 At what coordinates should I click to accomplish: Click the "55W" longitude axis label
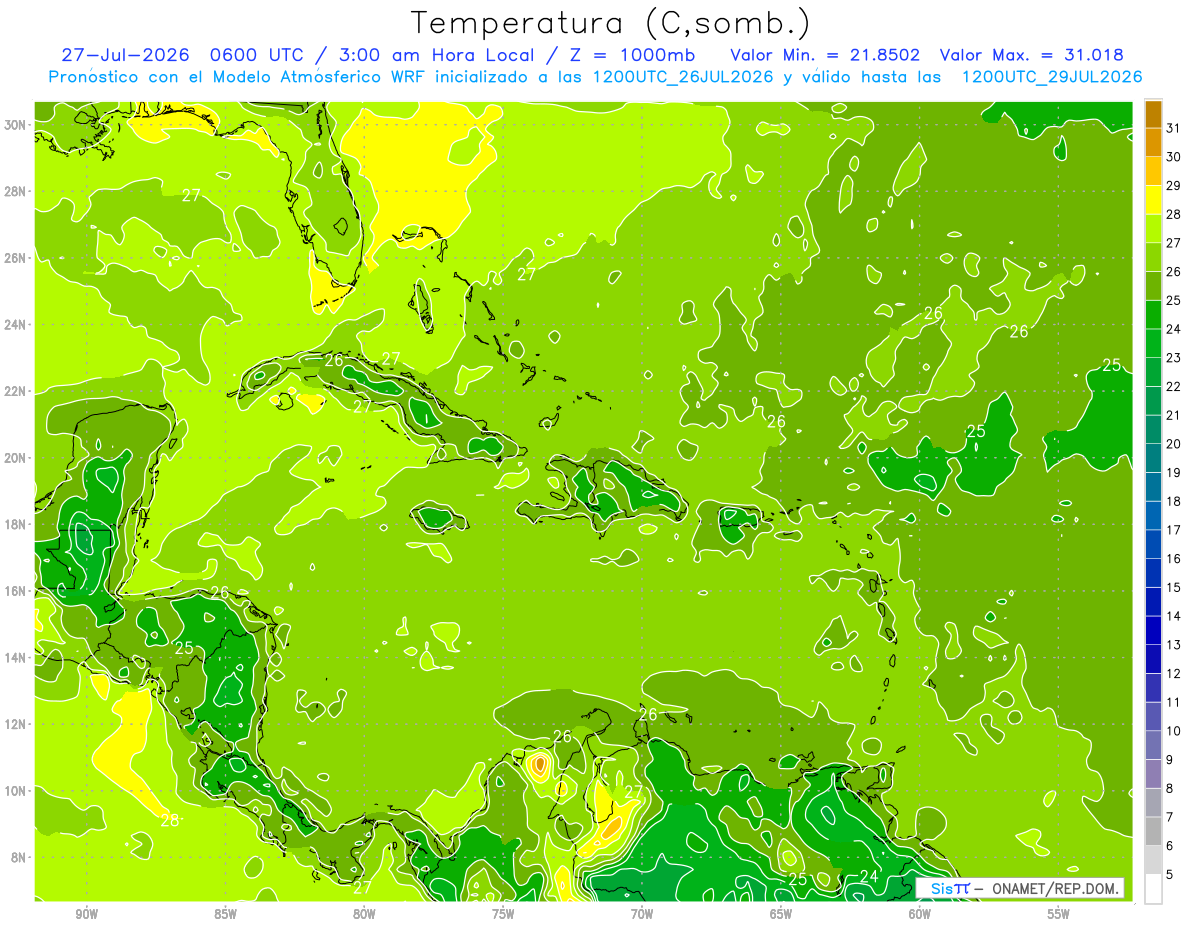1060,915
